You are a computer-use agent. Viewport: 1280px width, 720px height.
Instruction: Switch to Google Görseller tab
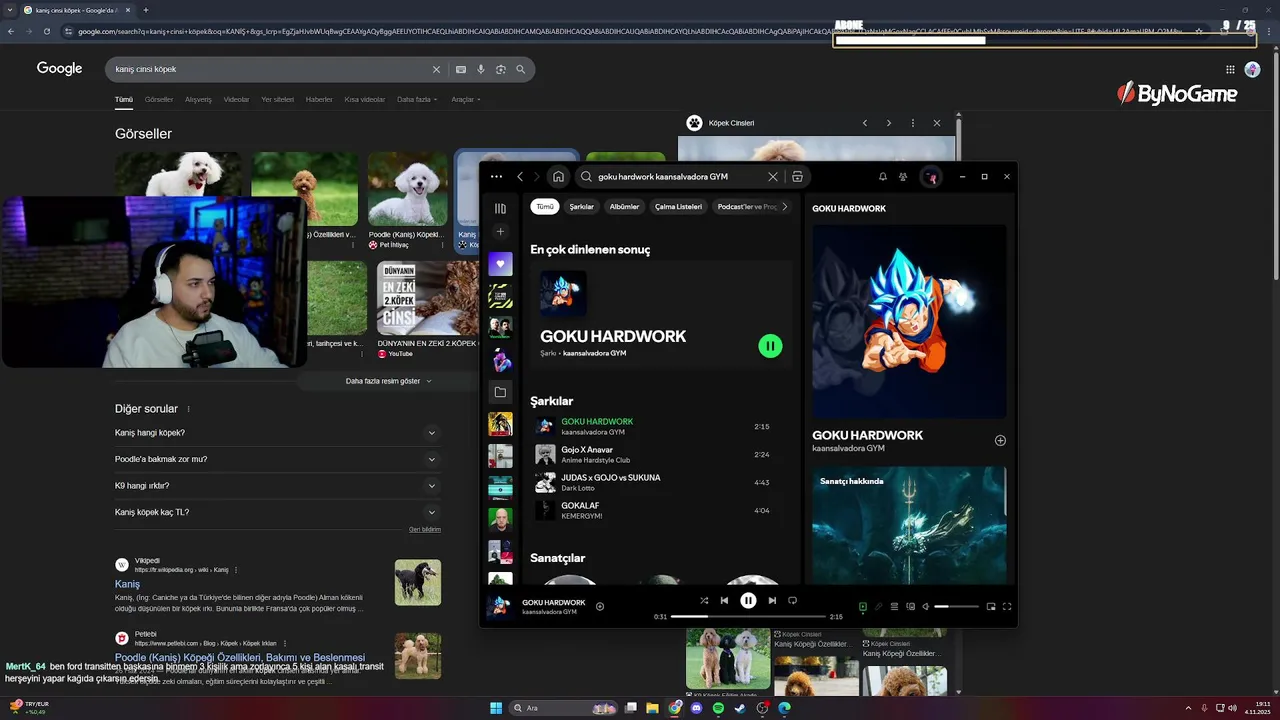point(159,99)
